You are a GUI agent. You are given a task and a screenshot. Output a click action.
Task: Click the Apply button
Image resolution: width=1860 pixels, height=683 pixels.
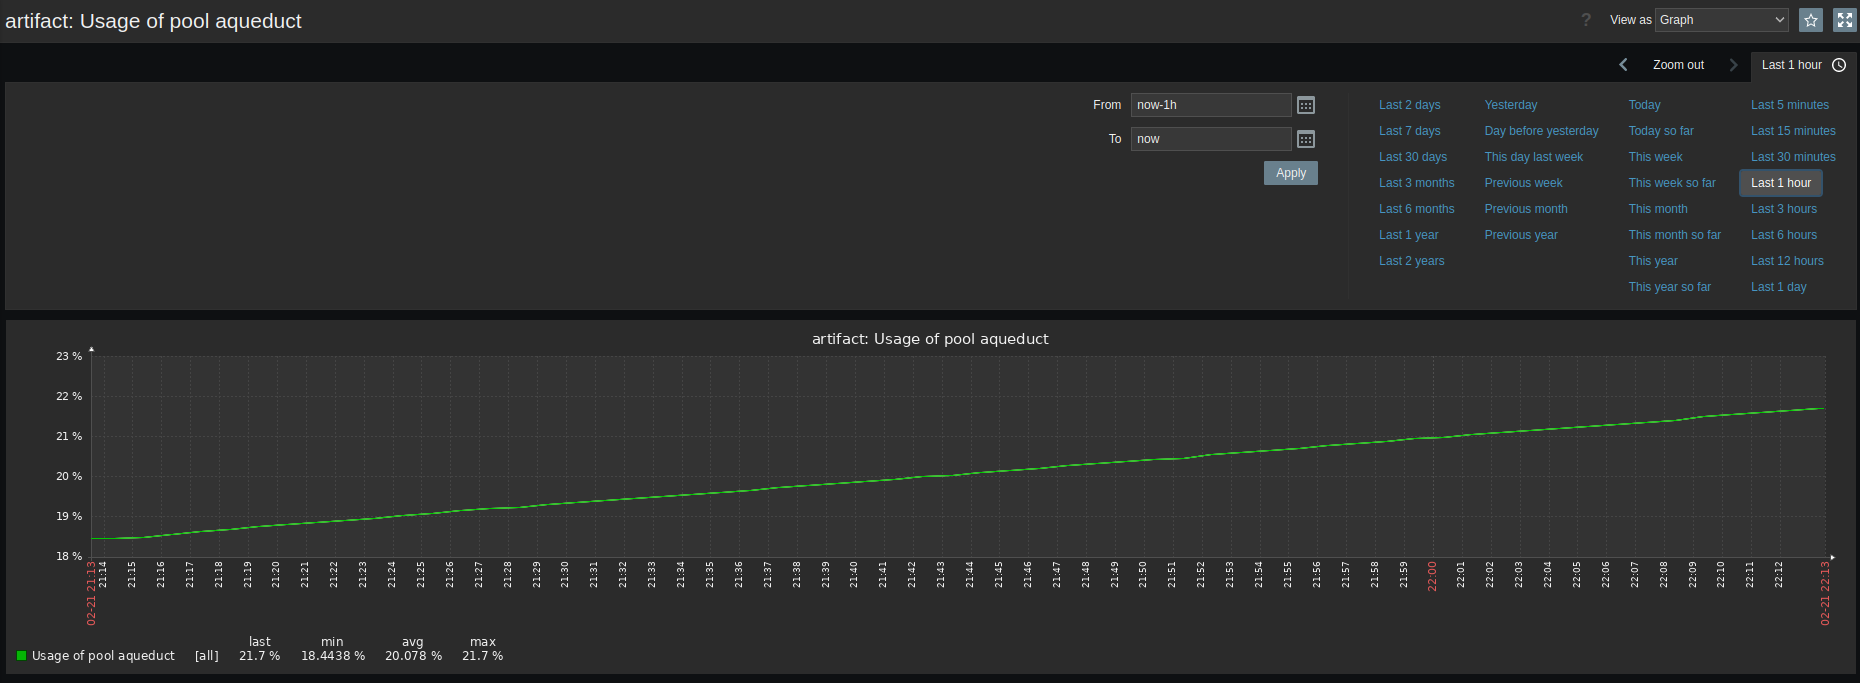[x=1291, y=173]
